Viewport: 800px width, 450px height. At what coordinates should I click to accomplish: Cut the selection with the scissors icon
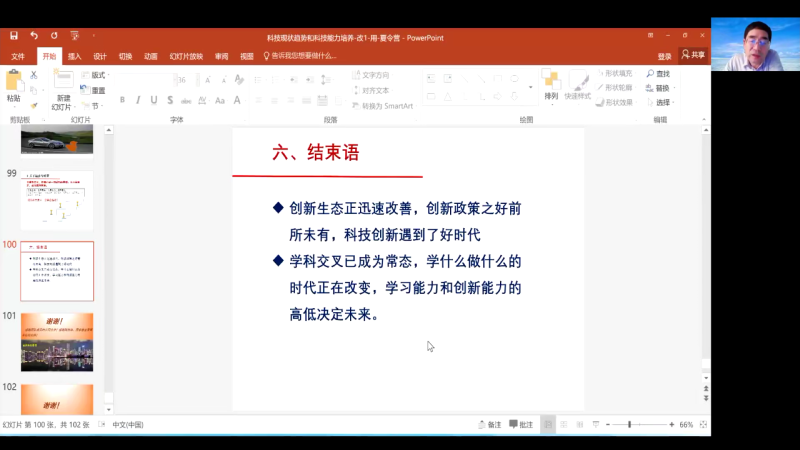pos(34,75)
